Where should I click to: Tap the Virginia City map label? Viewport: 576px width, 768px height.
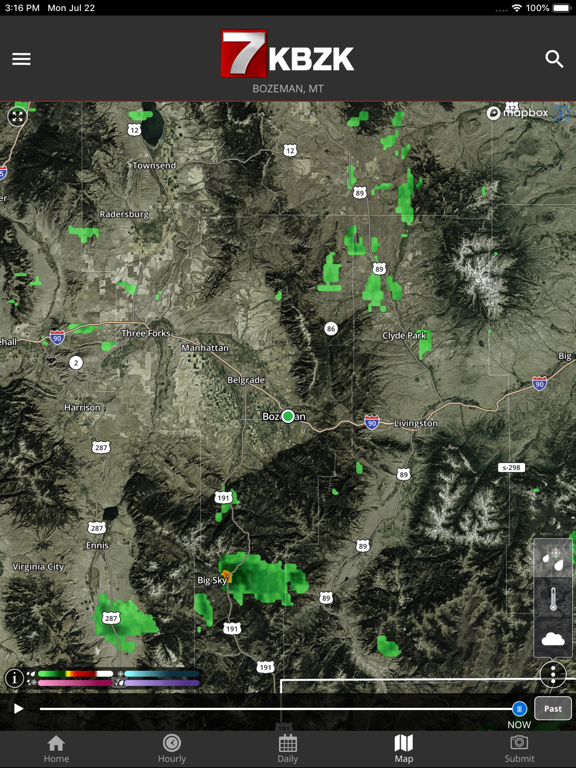38,567
